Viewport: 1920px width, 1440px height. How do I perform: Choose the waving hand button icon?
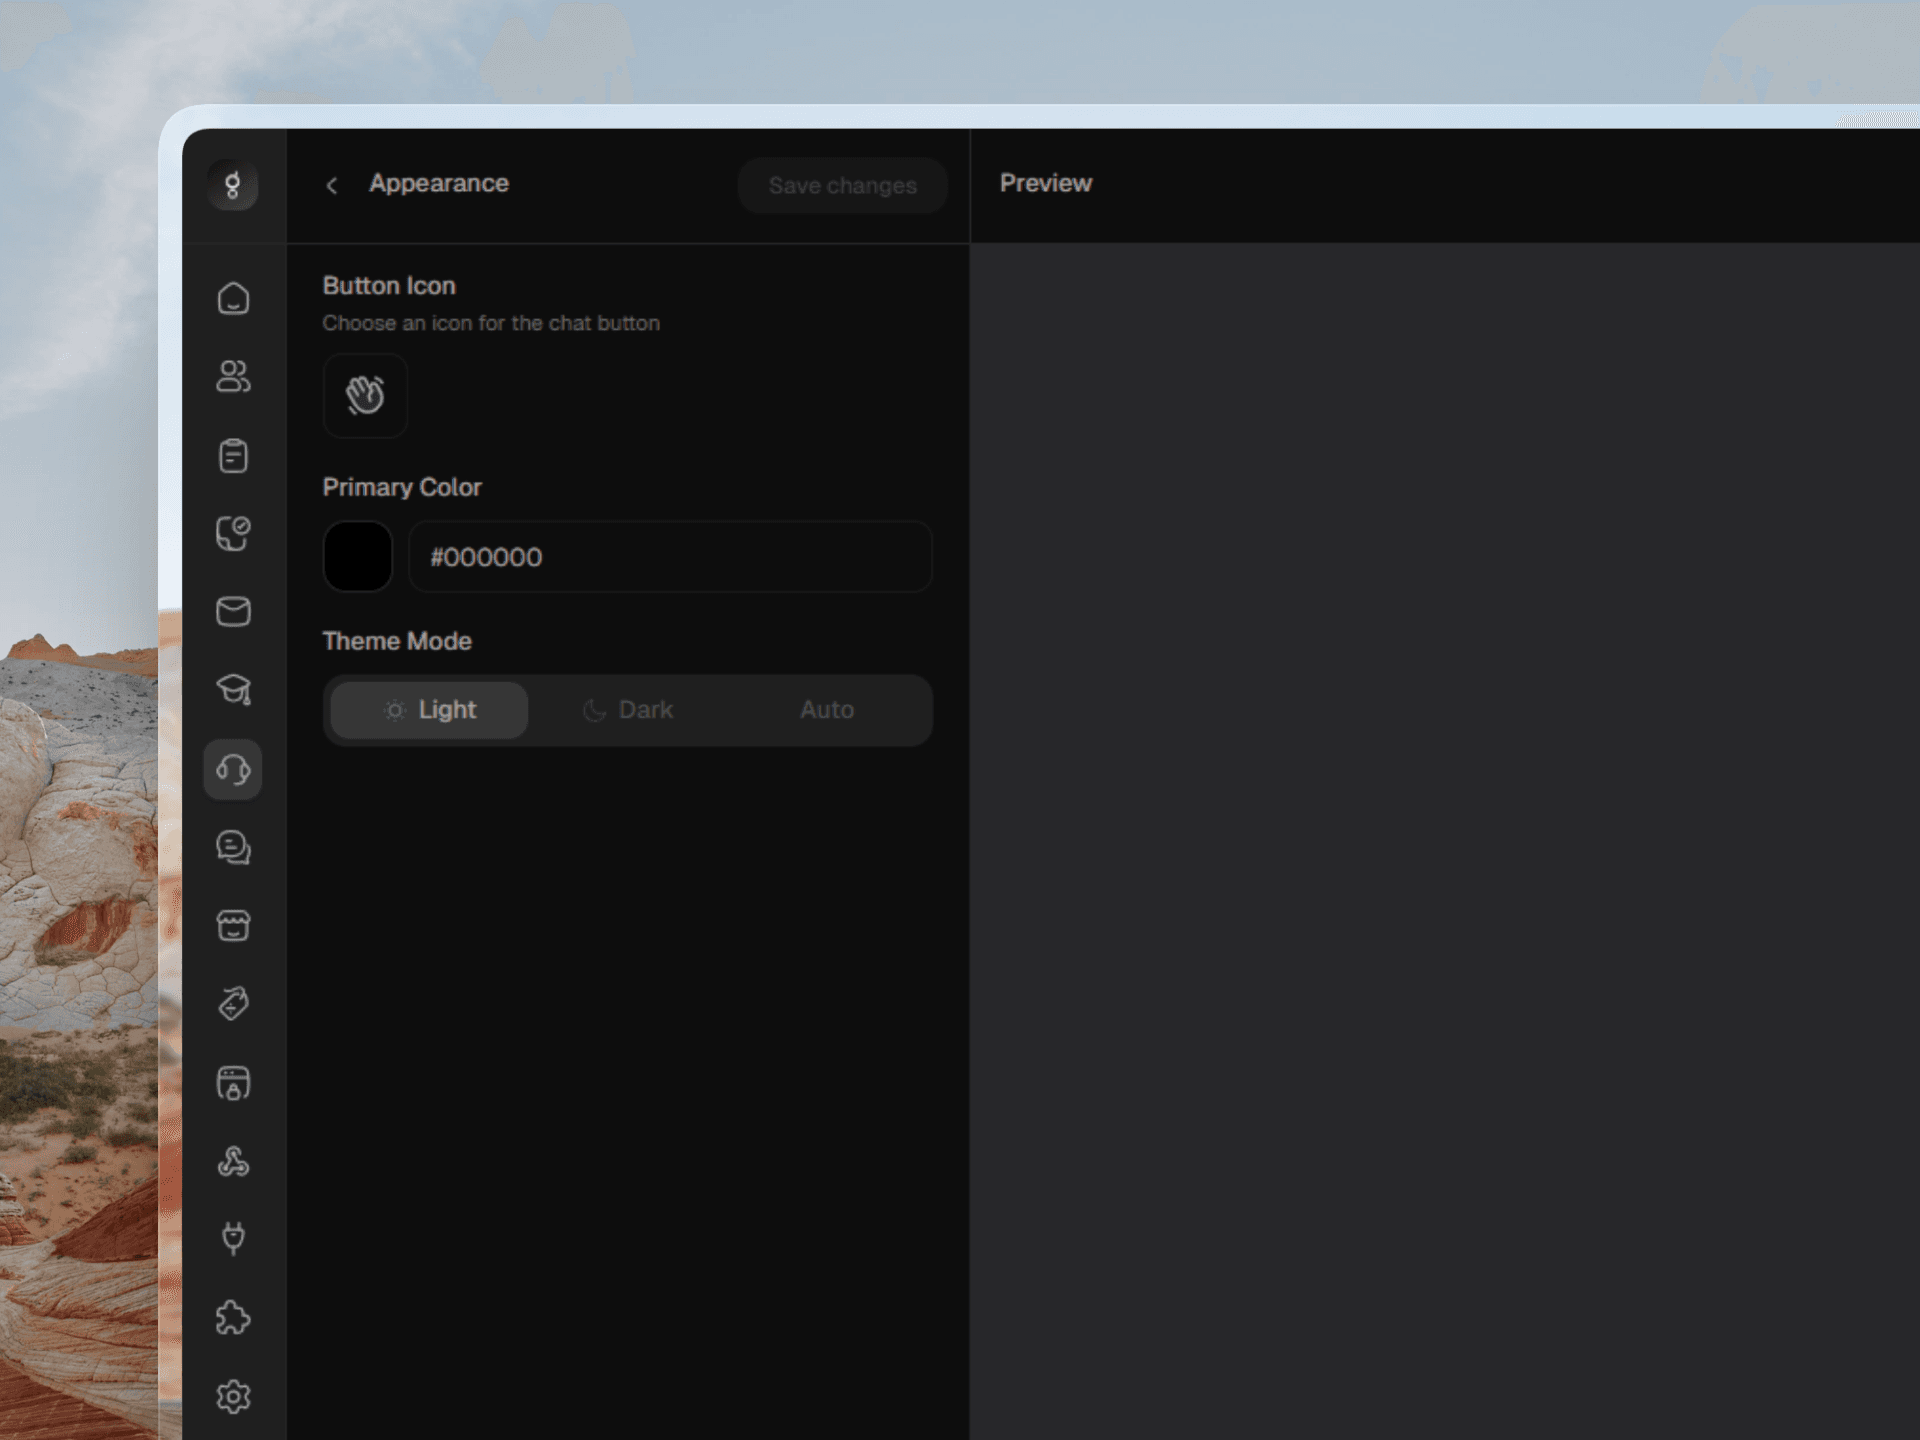365,395
